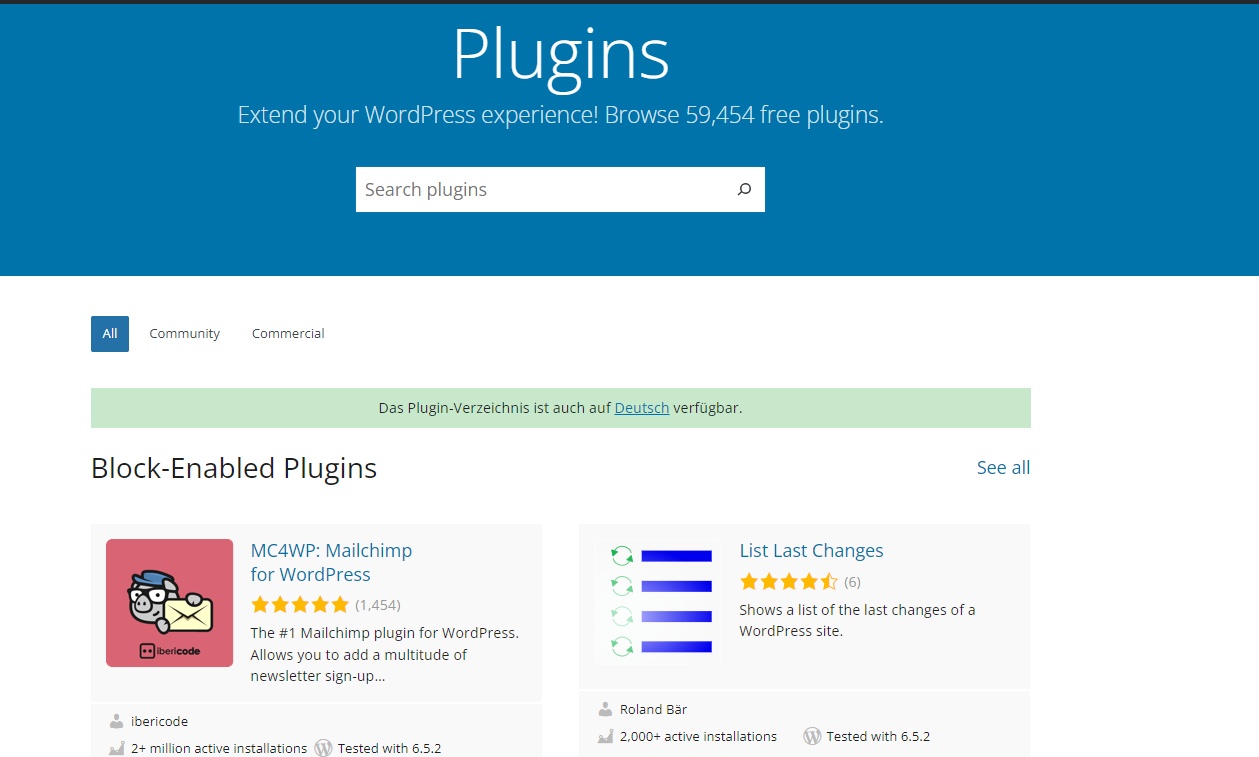Click the ibericode author person icon

click(116, 721)
